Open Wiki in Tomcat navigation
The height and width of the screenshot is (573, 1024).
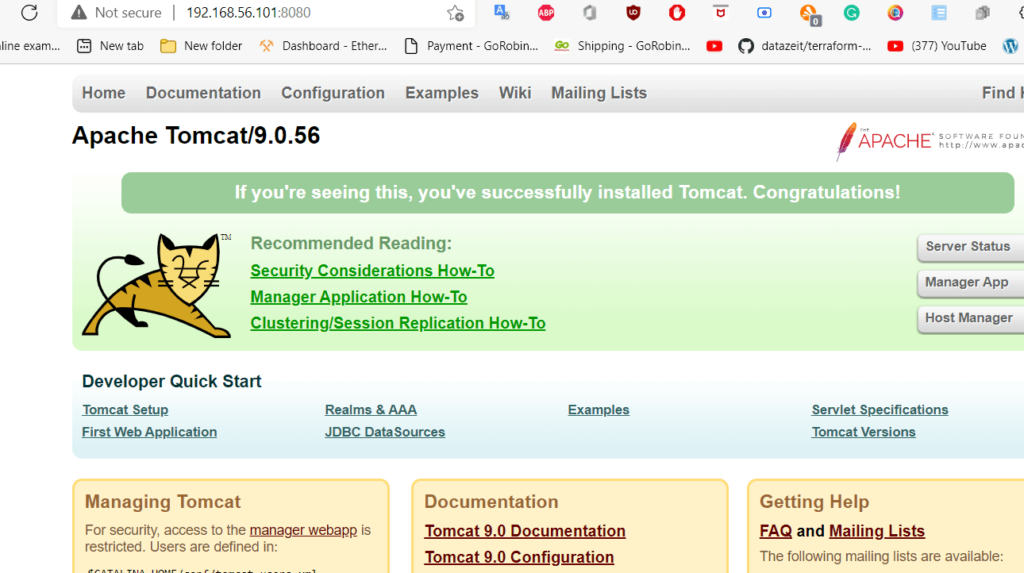[515, 93]
